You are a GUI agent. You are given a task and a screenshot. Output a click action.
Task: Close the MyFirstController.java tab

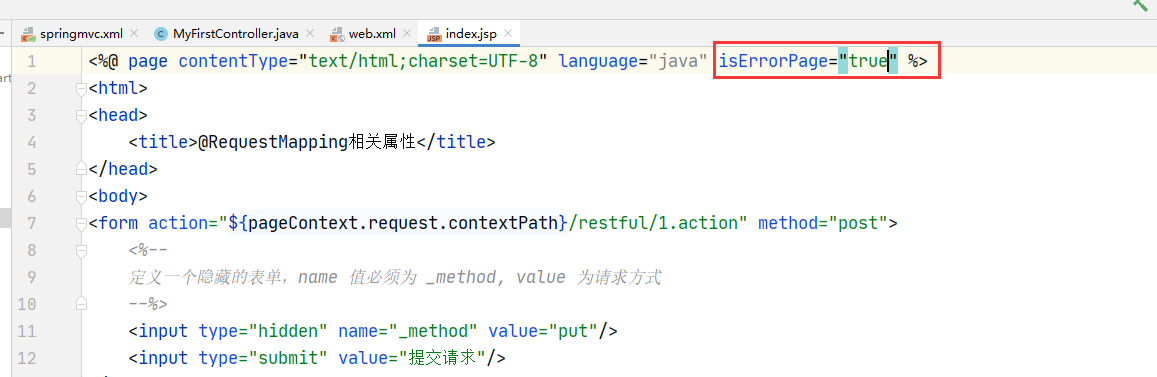click(x=310, y=33)
